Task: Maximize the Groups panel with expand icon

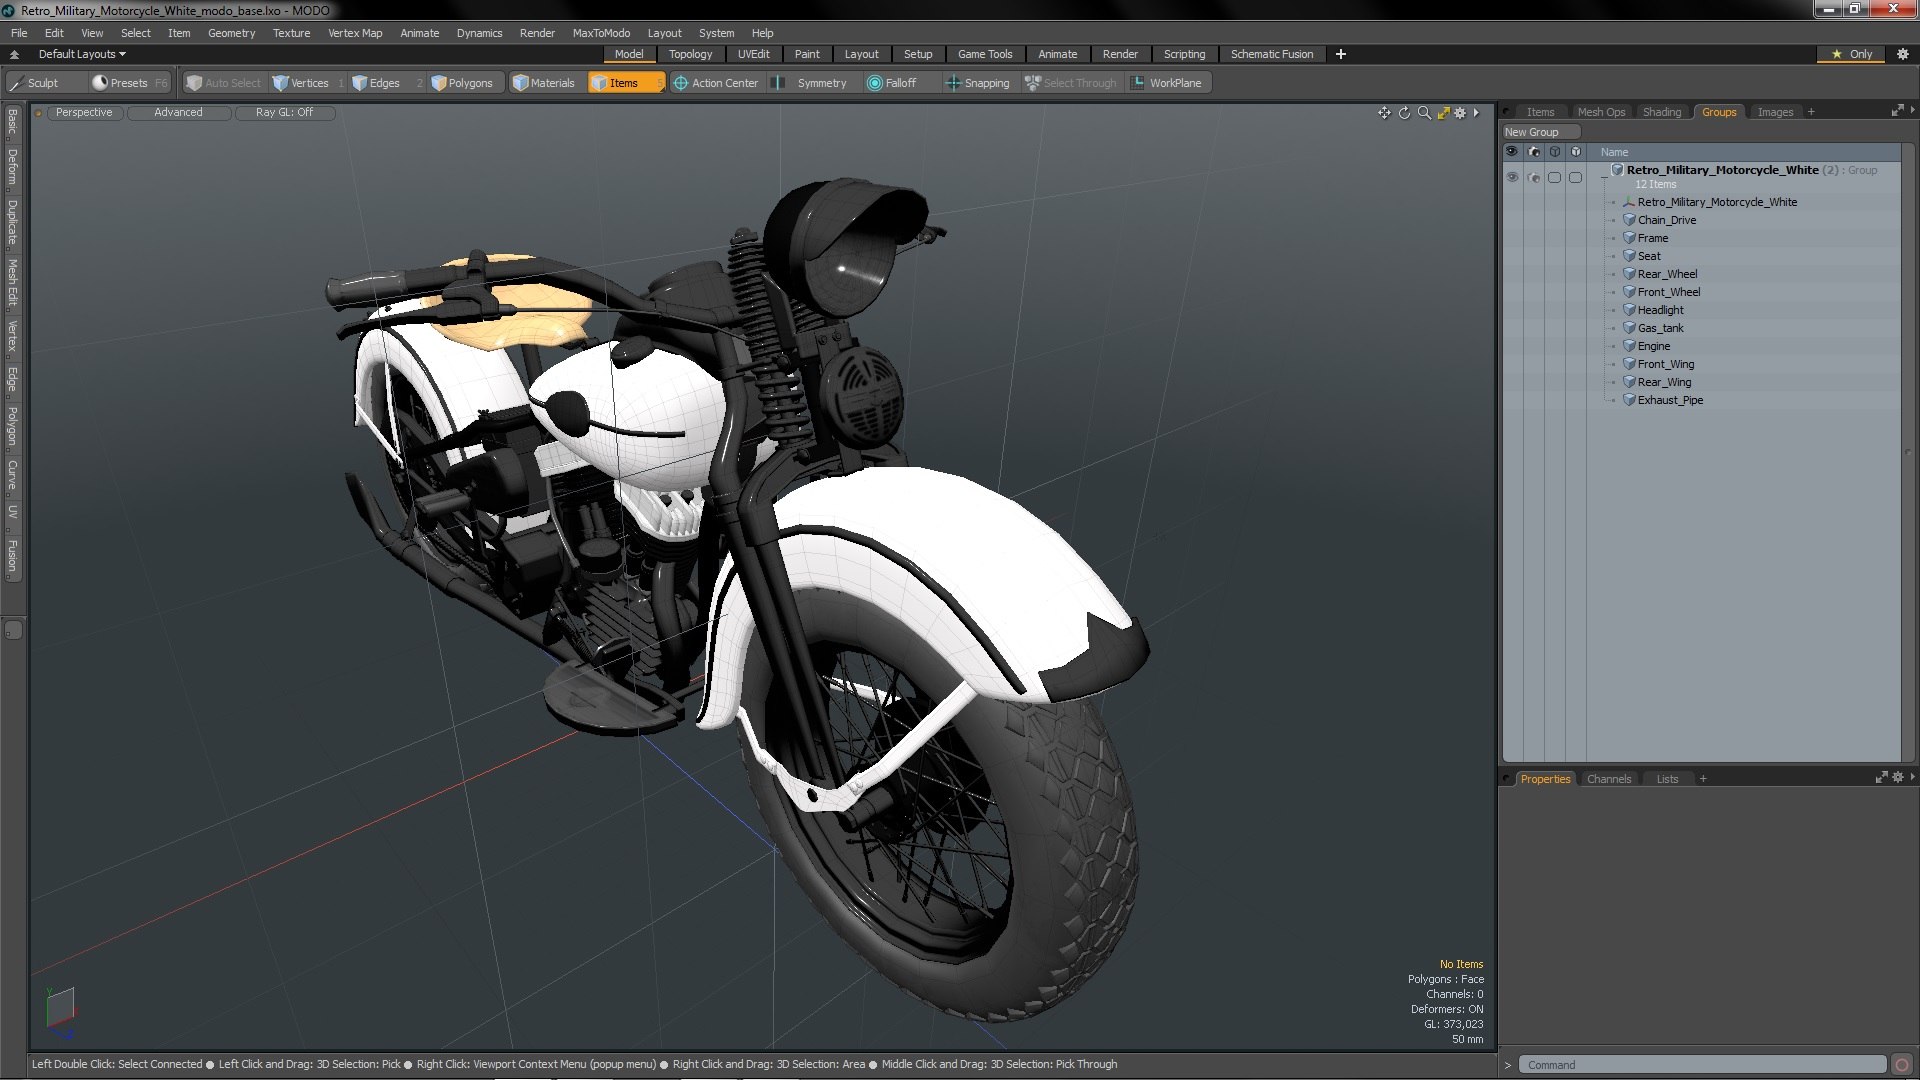Action: pos(1897,111)
